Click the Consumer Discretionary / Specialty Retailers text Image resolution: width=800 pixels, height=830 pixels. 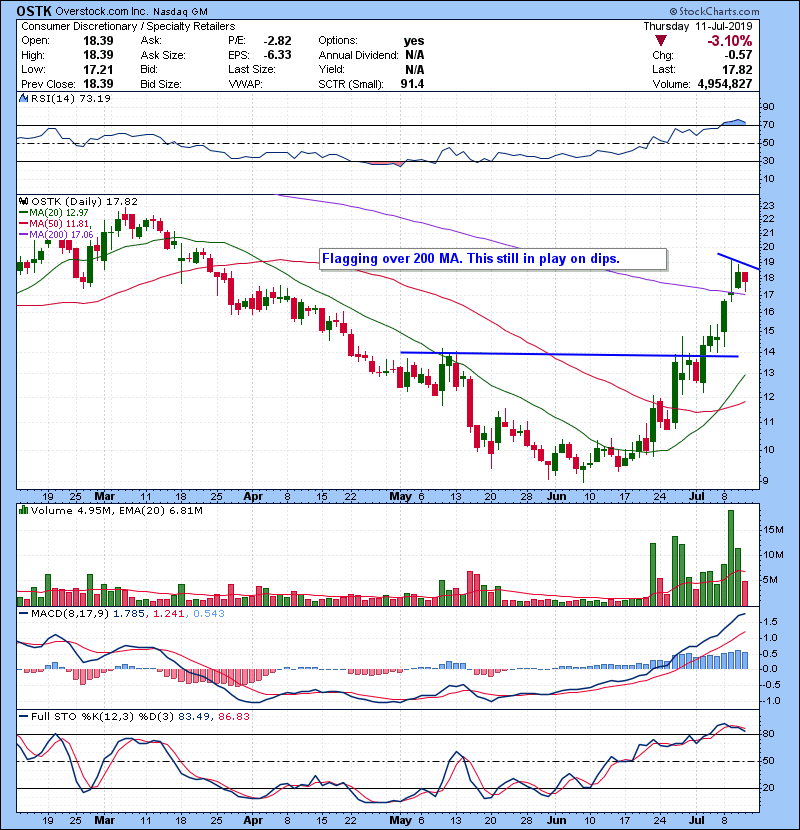(128, 26)
